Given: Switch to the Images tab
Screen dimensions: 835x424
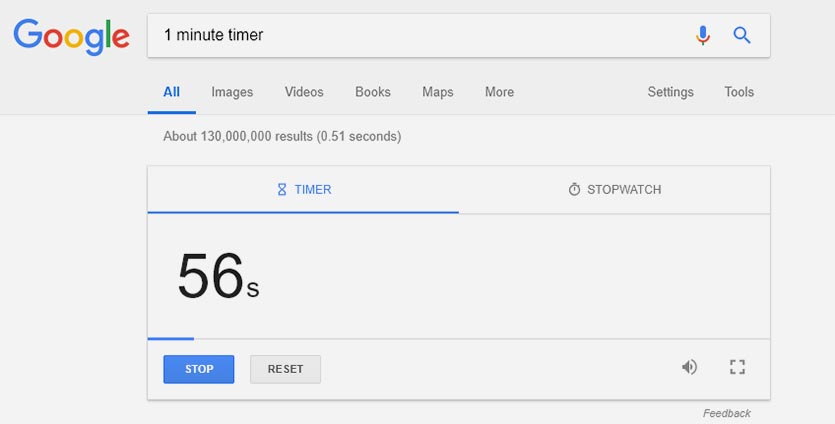Looking at the screenshot, I should pos(232,92).
